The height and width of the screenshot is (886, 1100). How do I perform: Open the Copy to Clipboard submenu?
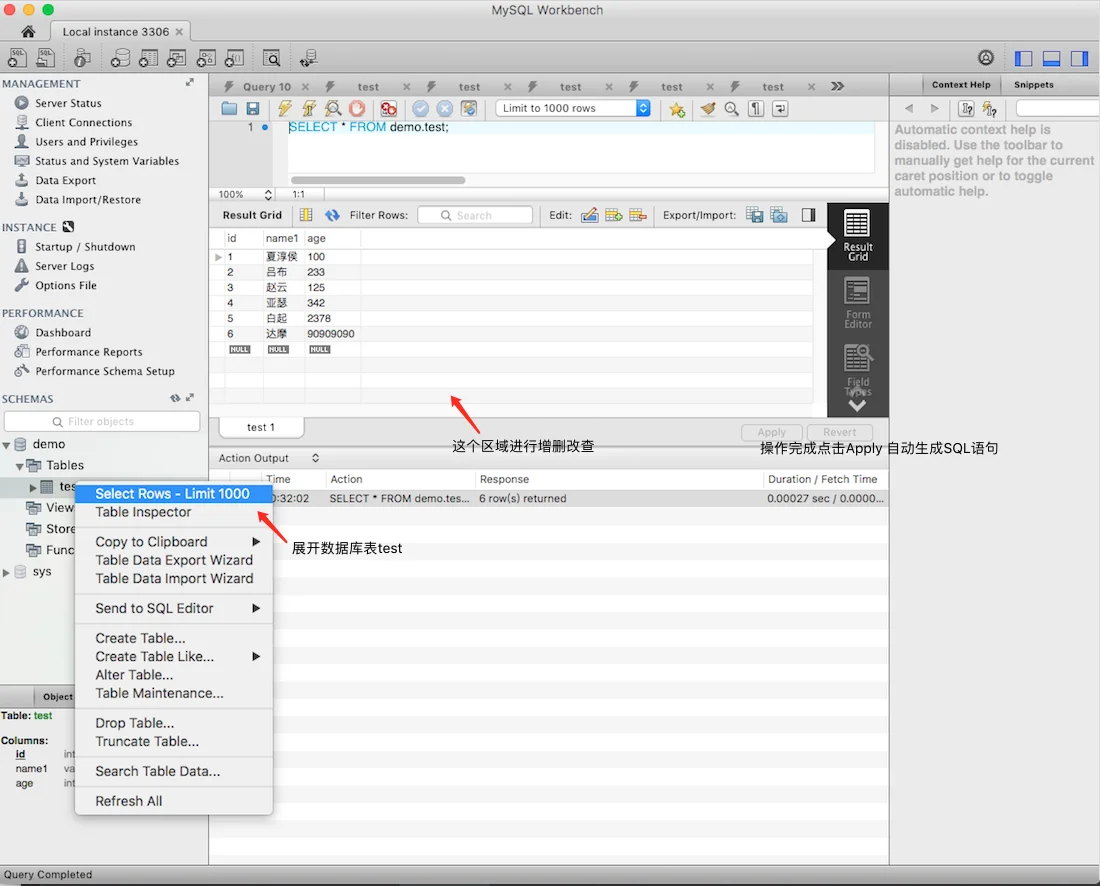(174, 542)
